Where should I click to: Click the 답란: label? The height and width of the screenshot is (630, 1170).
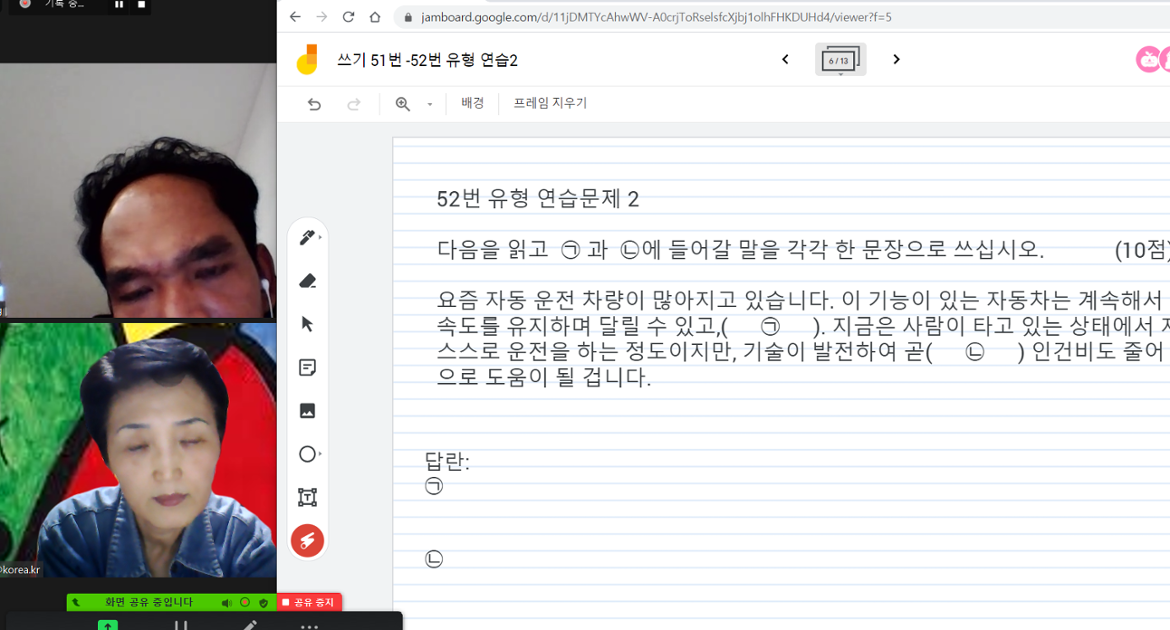(448, 461)
